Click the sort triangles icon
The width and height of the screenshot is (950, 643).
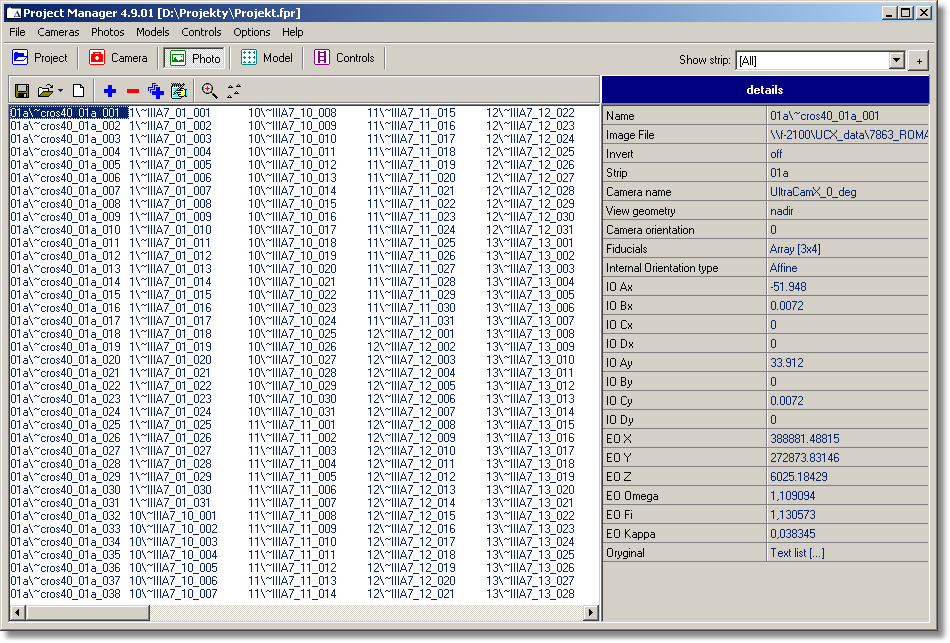[234, 91]
